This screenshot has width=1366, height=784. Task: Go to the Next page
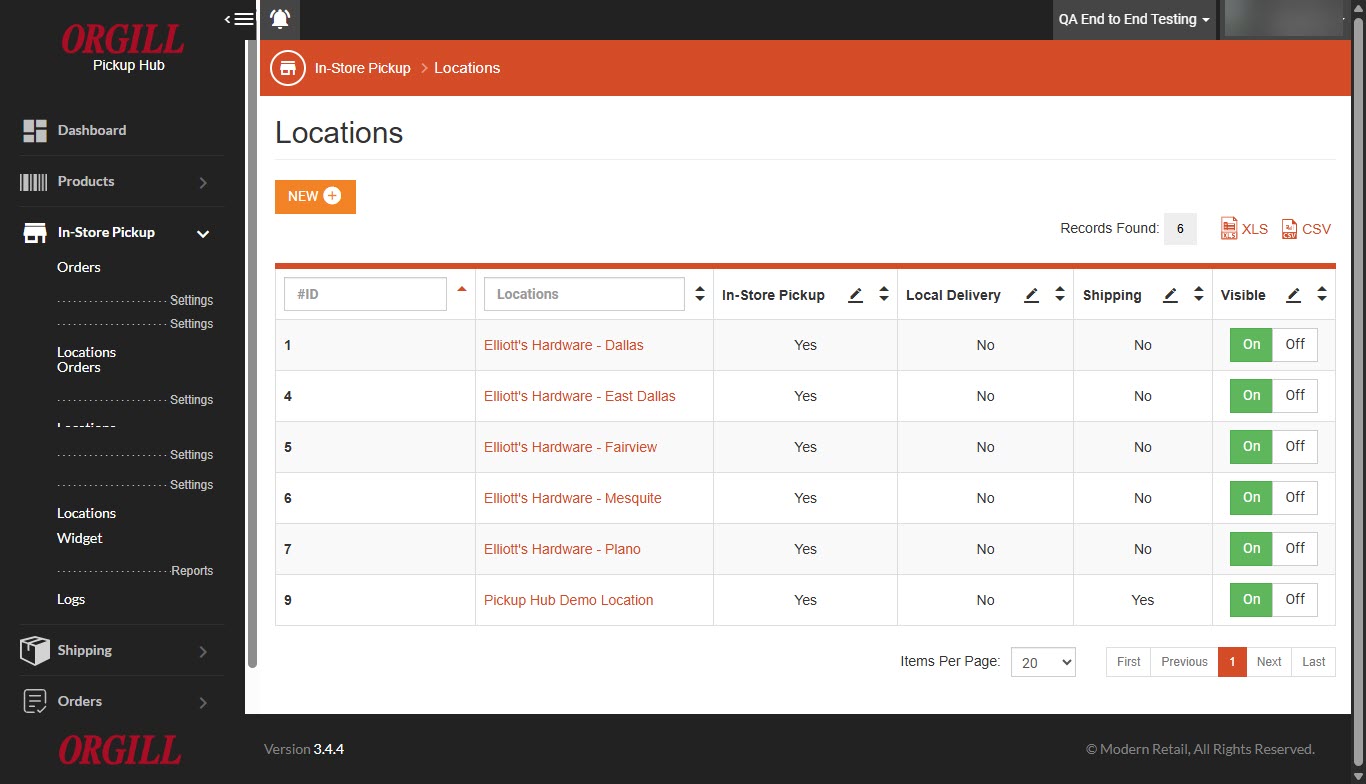coord(1269,662)
